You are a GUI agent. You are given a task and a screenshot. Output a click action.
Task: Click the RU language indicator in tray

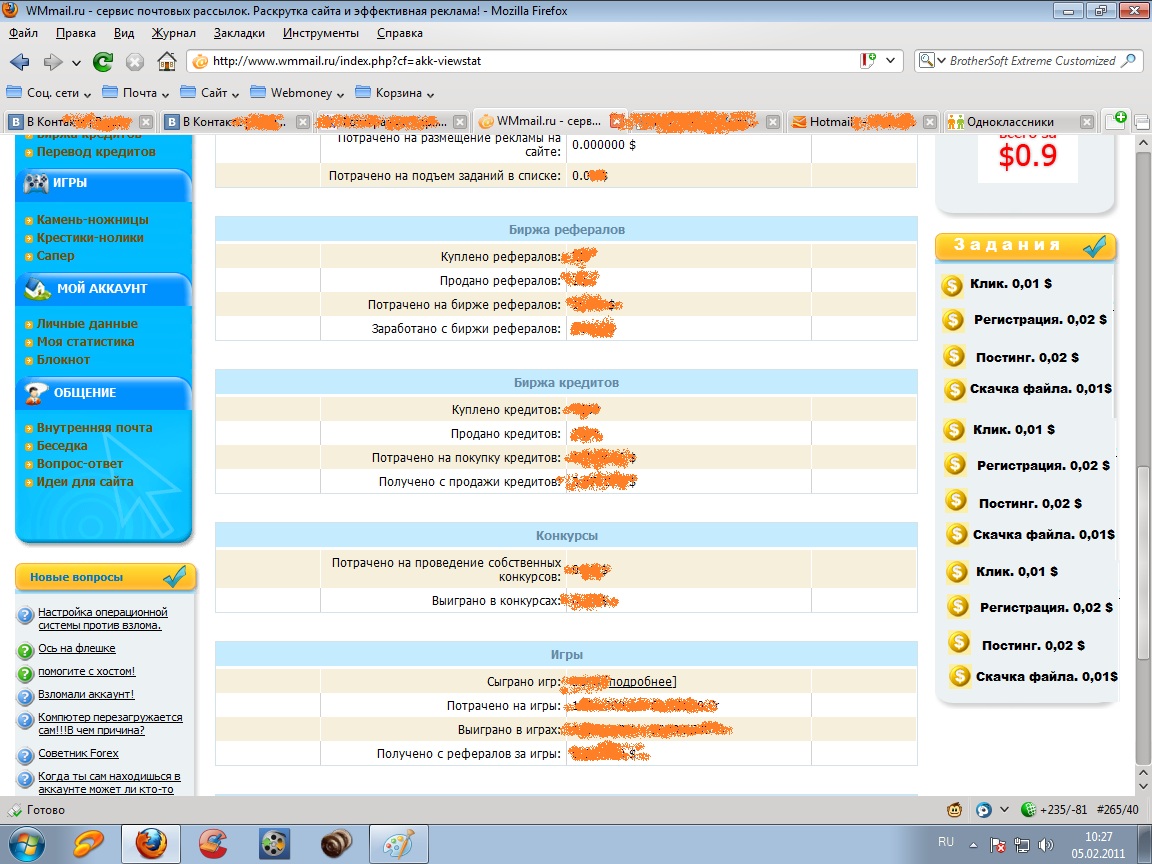946,842
